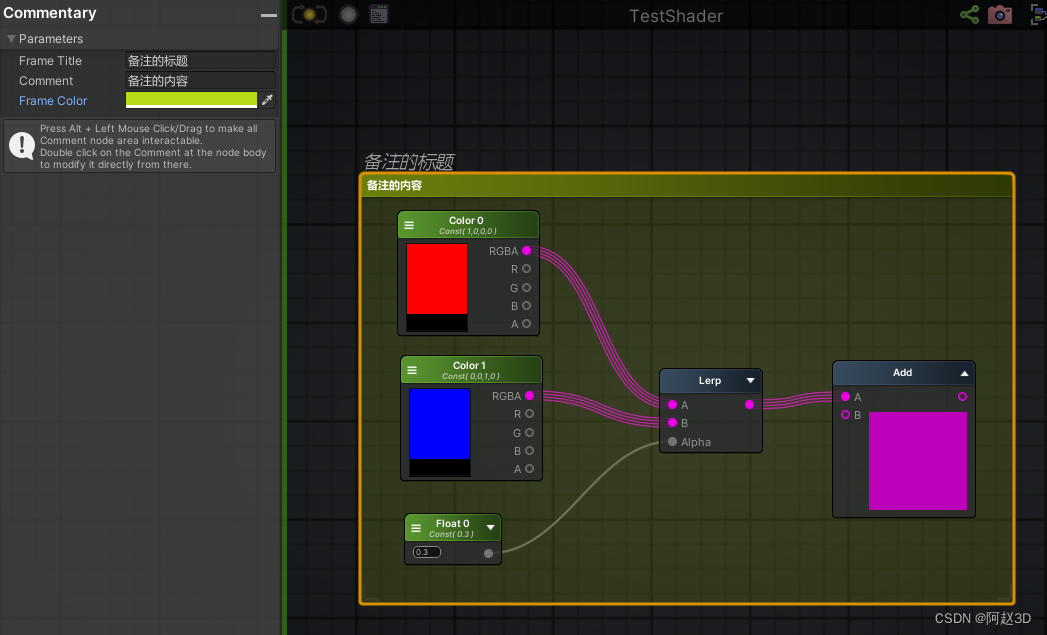
Task: Click the share icon in top toolbar
Action: [969, 15]
